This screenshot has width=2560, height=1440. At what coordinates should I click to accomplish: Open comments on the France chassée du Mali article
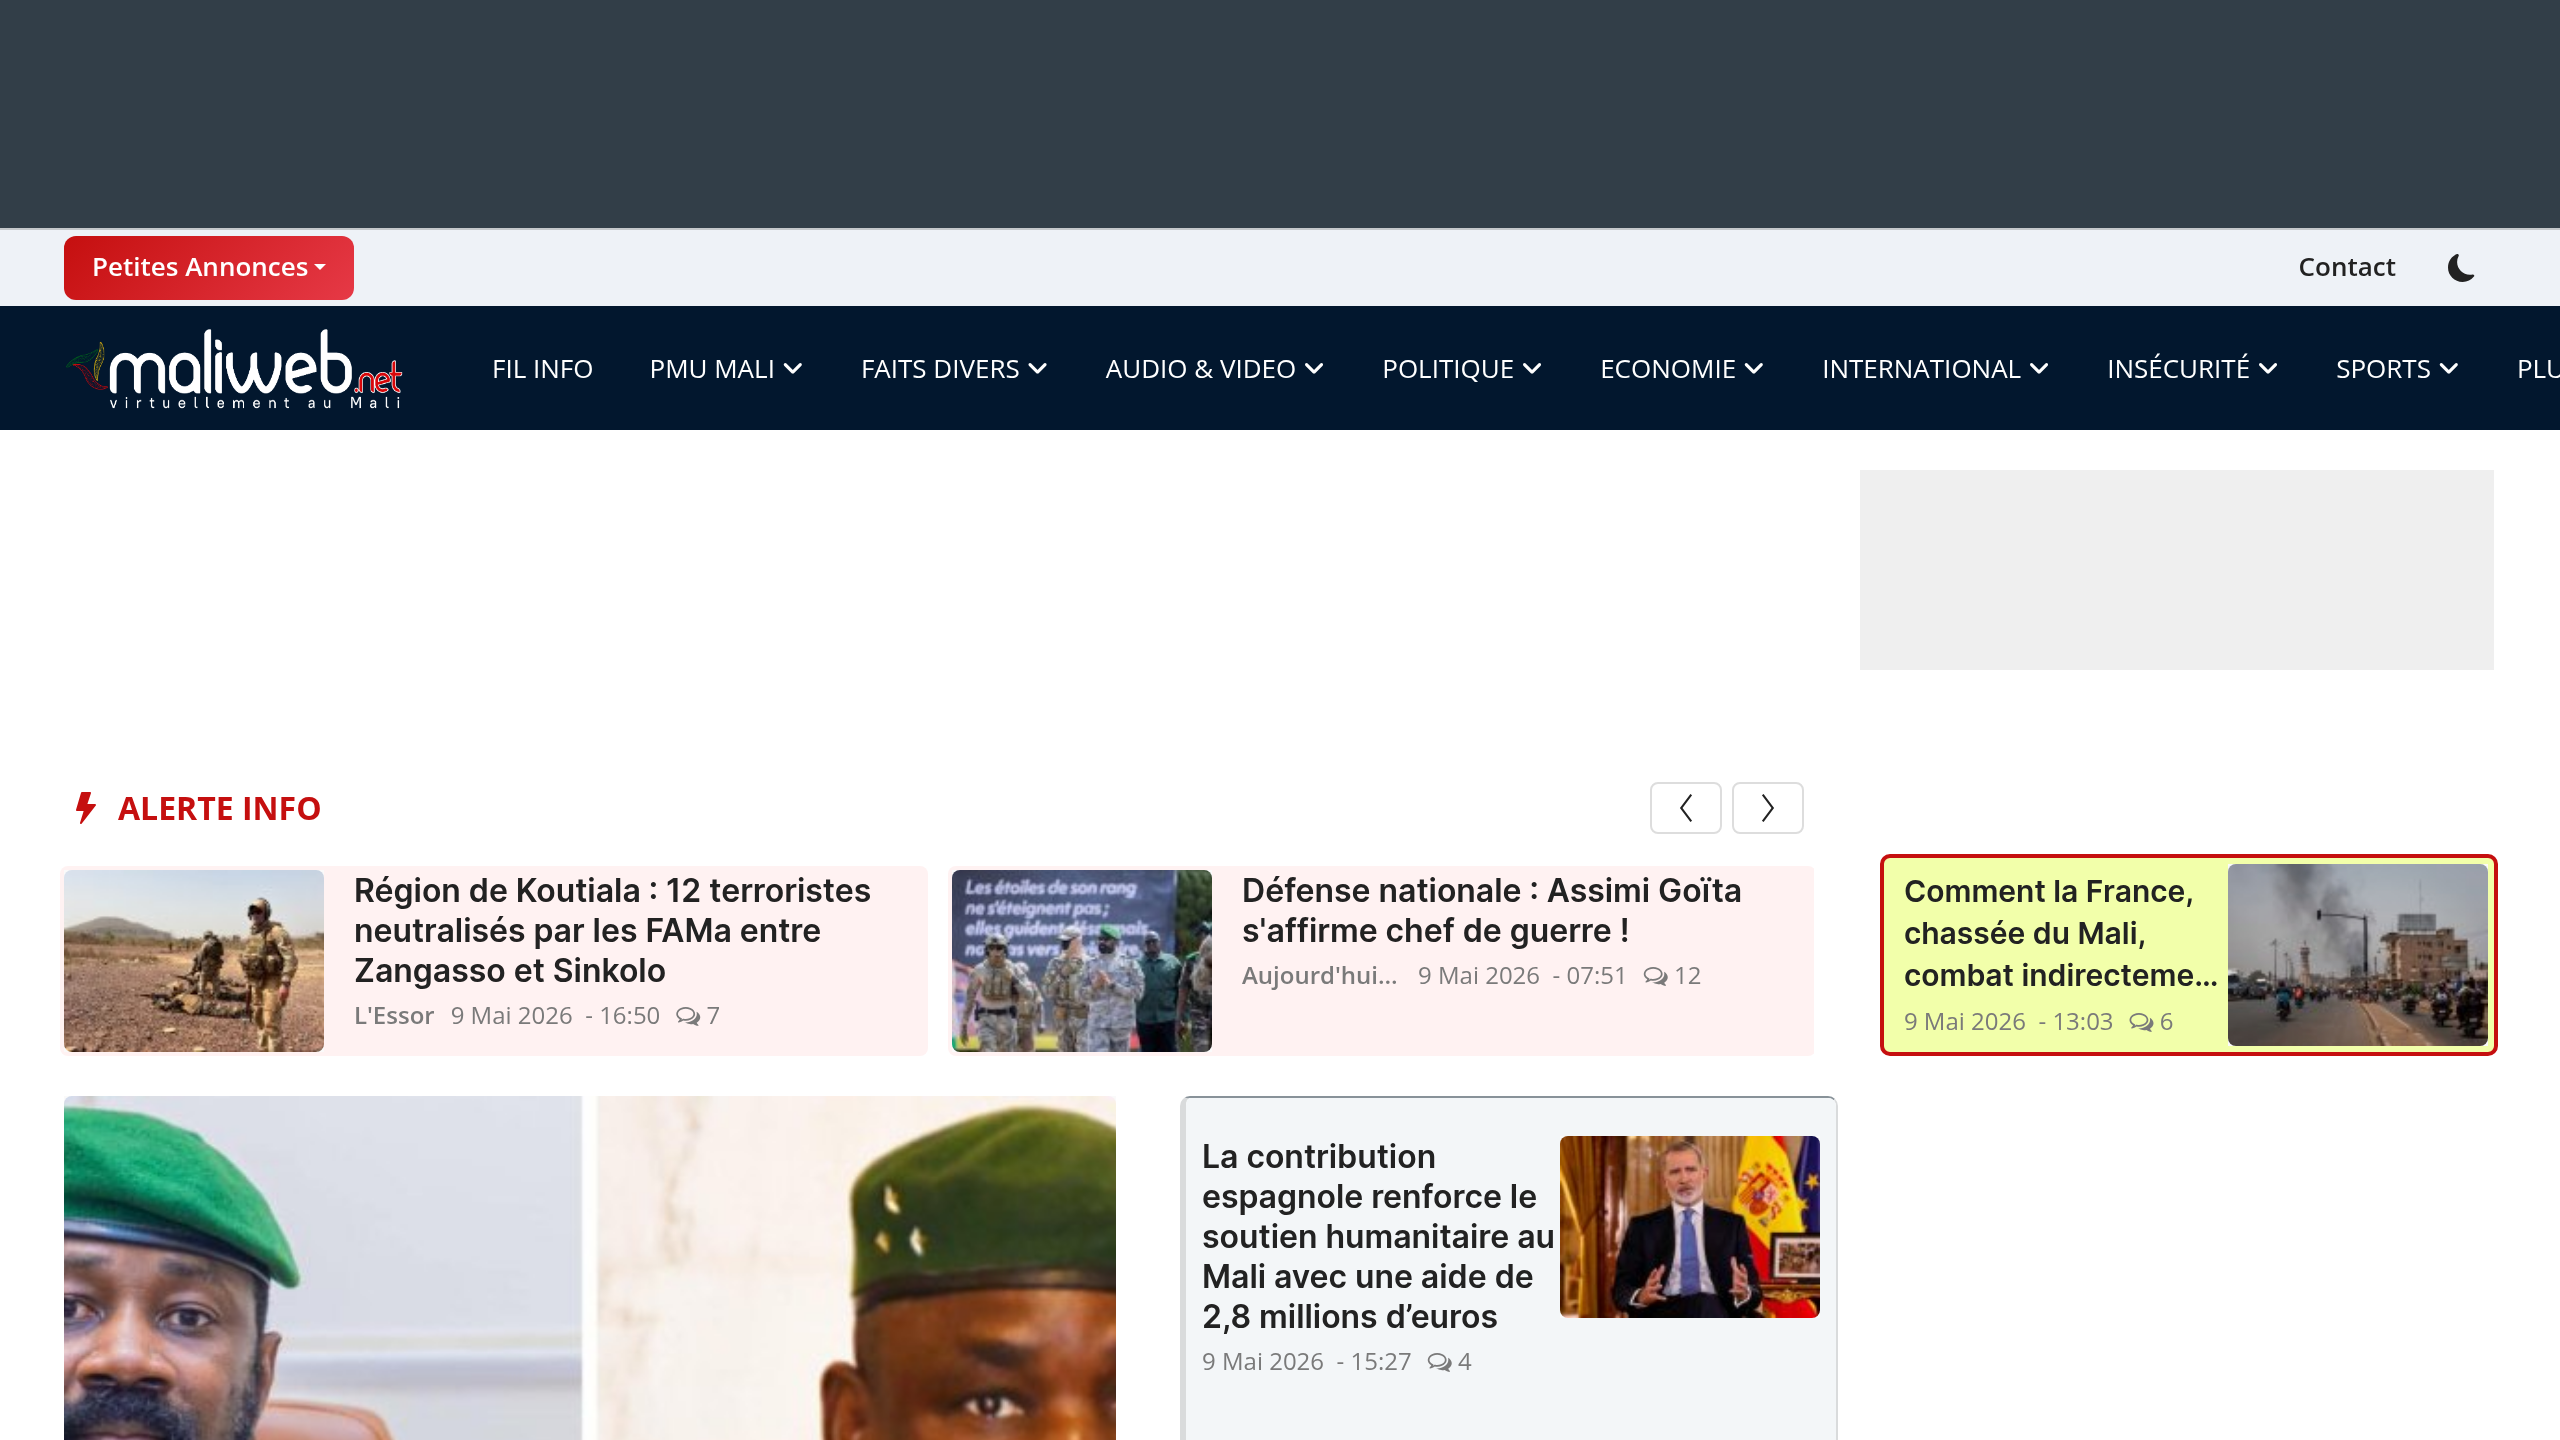point(2151,1022)
